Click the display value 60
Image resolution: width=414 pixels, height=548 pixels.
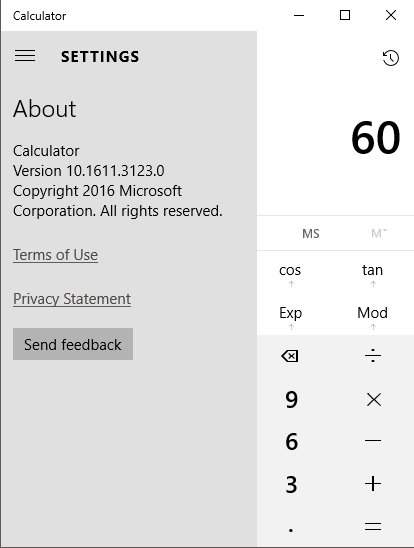click(375, 138)
